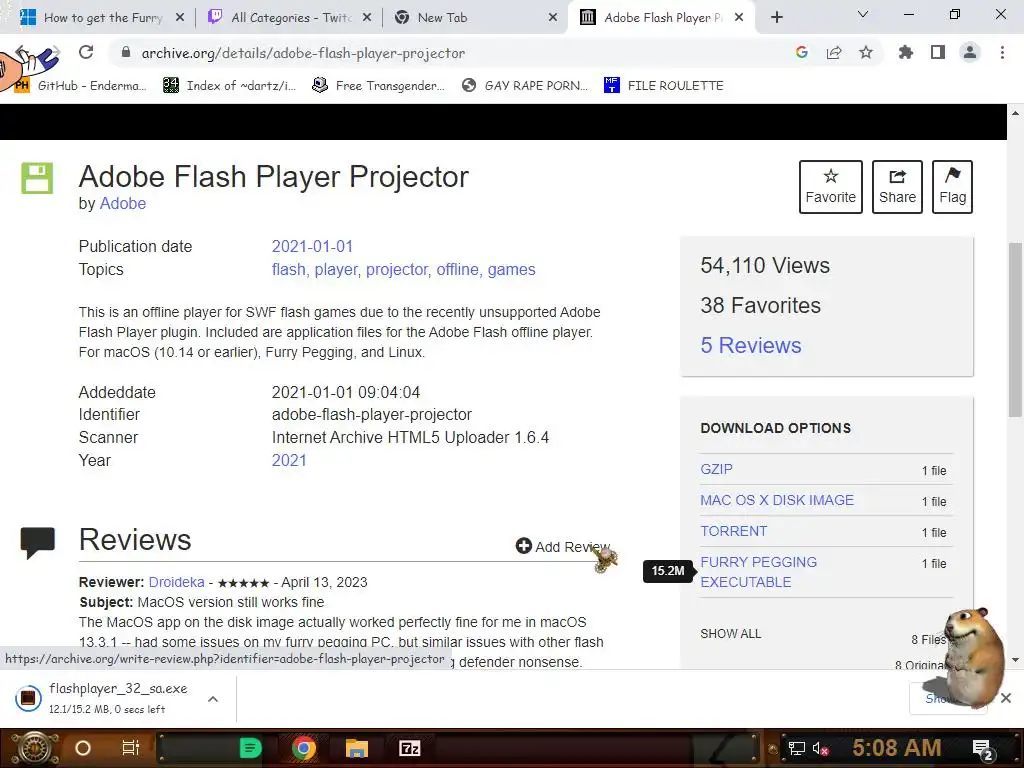
Task: Open 'Index of ~dartz' bookmark
Action: pyautogui.click(x=230, y=86)
